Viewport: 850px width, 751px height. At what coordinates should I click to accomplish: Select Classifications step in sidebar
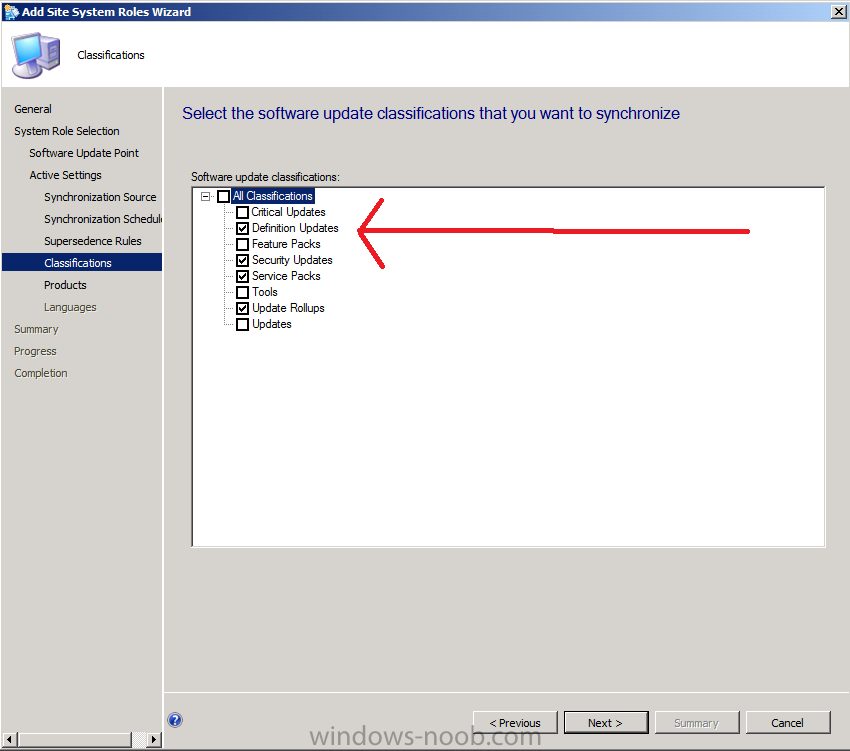82,262
